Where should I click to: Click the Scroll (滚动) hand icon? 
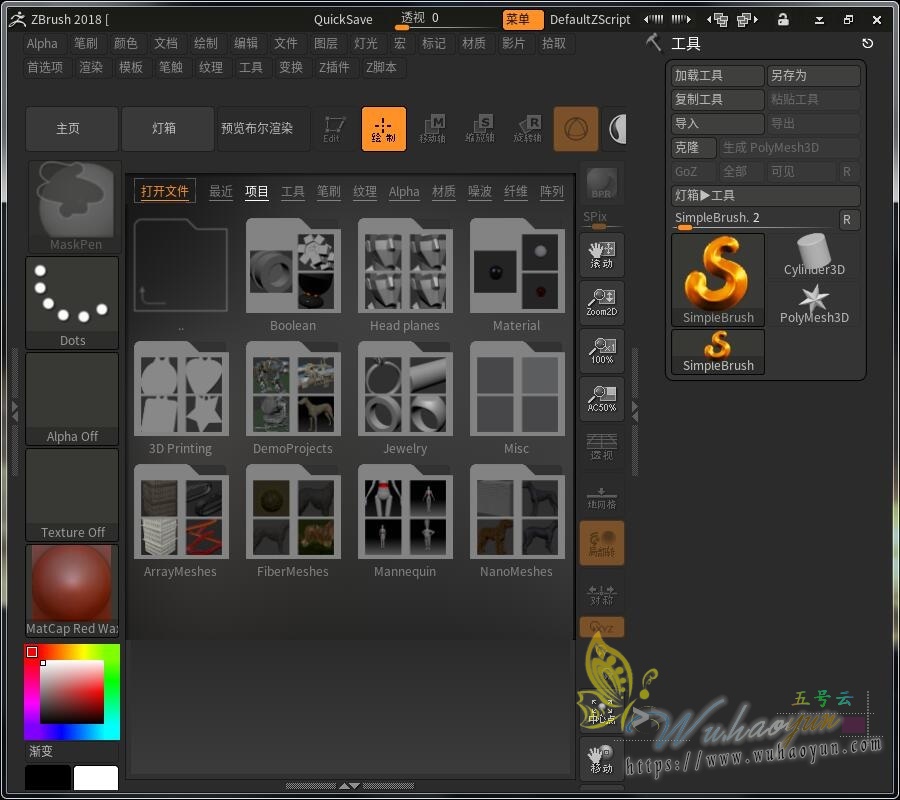pos(602,255)
